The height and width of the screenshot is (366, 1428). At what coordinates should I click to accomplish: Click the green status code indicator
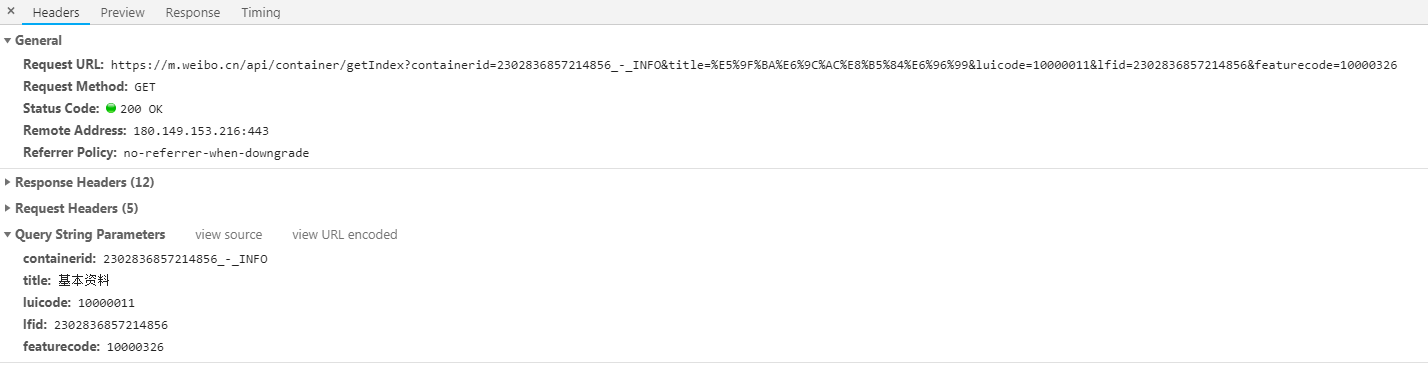tap(111, 108)
